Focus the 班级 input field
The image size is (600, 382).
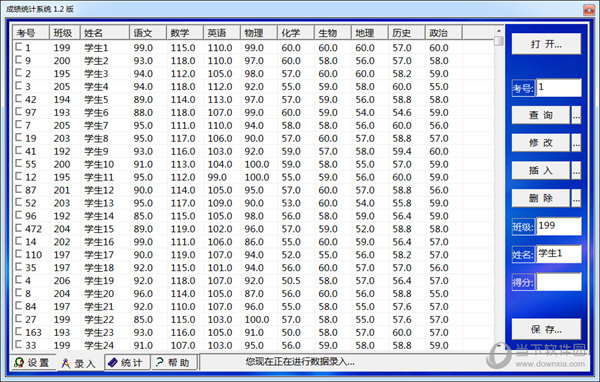click(559, 226)
